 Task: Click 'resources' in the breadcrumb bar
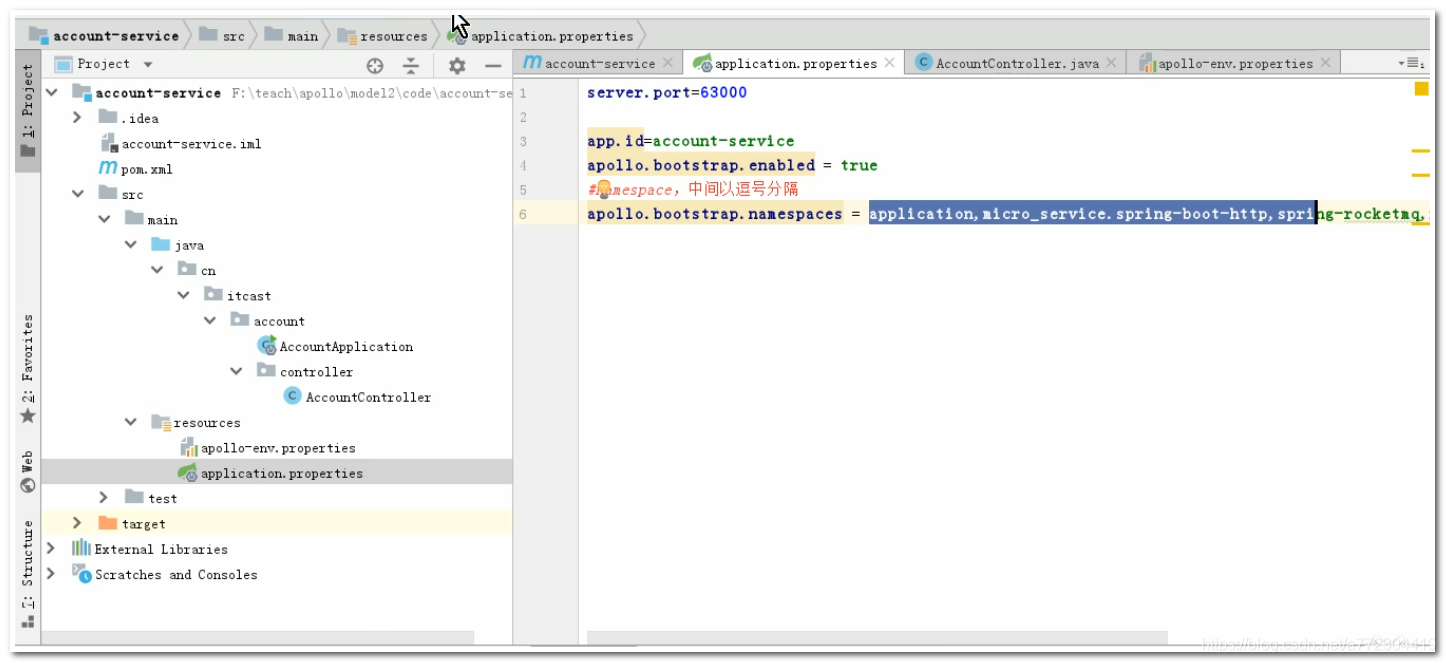pyautogui.click(x=393, y=35)
